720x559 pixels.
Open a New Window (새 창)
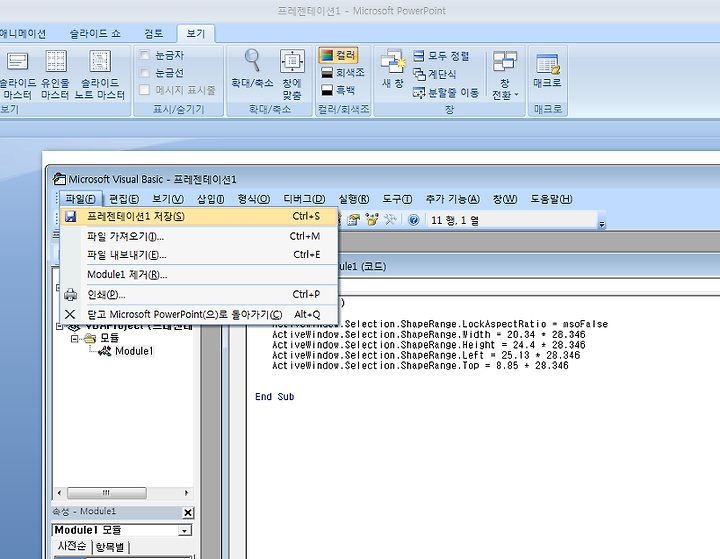click(x=393, y=69)
